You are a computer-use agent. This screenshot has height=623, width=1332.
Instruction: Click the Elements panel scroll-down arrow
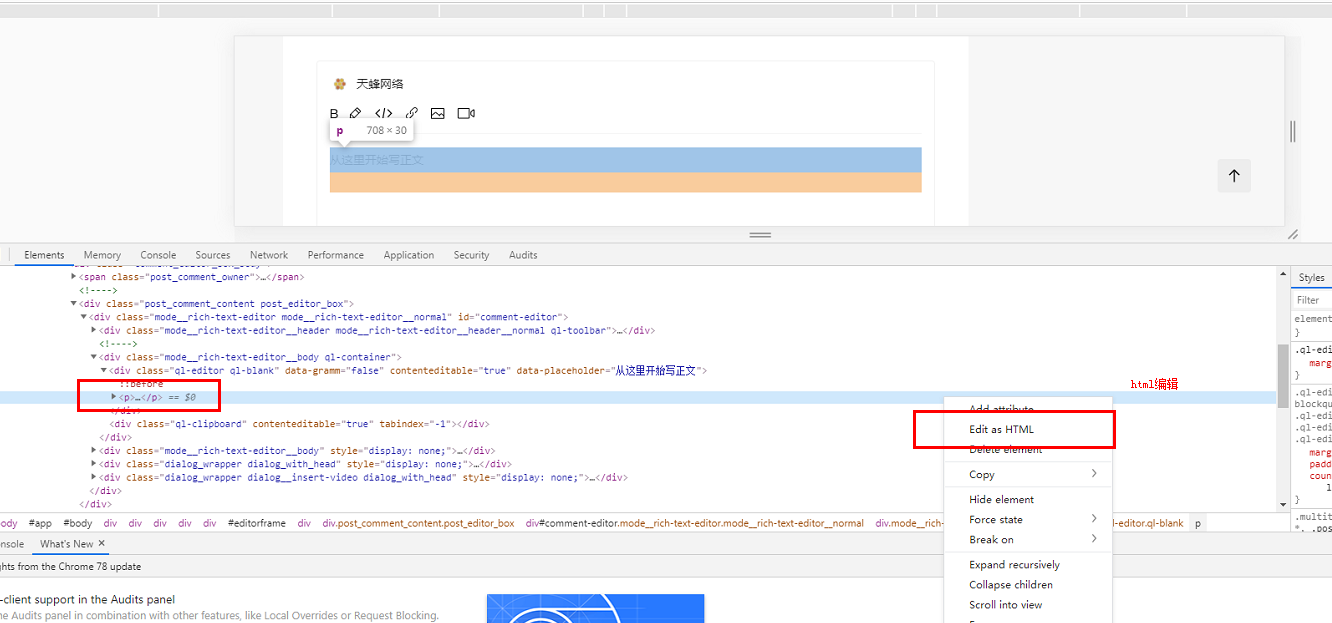[x=1283, y=504]
